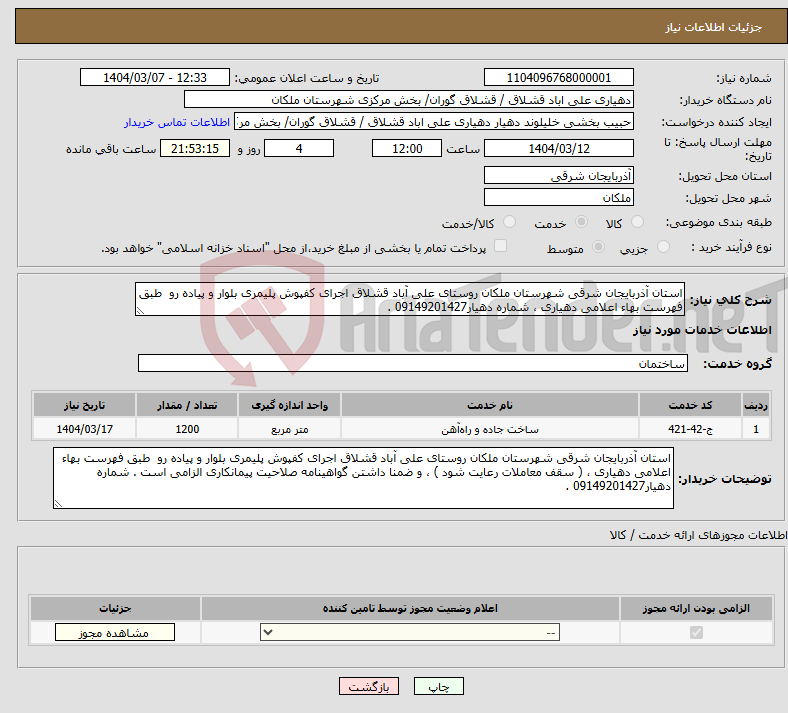Viewport: 788px width, 713px height.
Task: Click the unit cell متر مربع
Action: pos(289,429)
